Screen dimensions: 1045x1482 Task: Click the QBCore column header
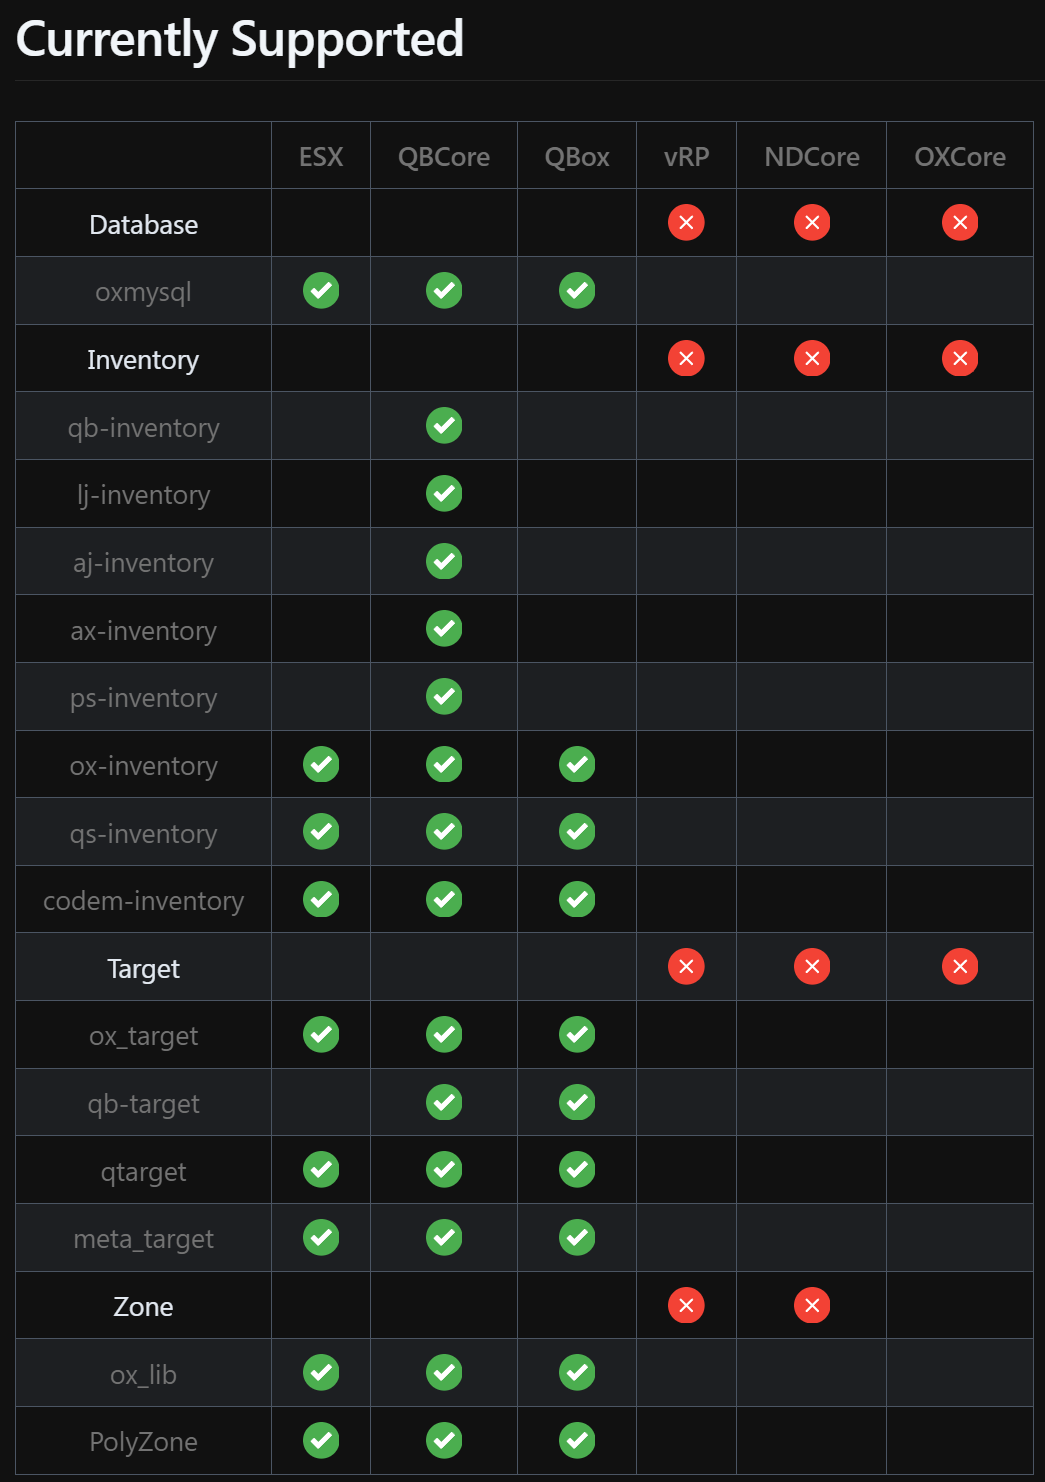[444, 157]
